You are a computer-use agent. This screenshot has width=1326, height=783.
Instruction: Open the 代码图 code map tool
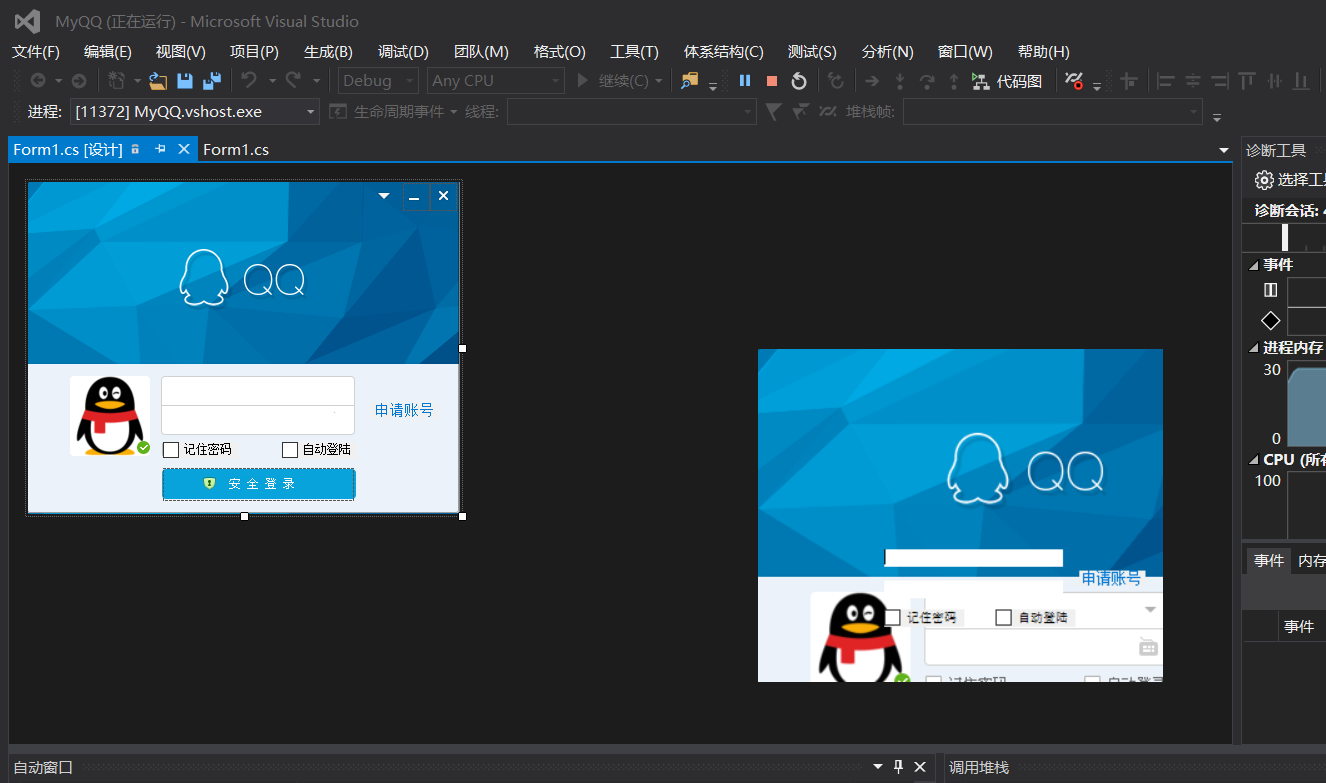click(x=1007, y=81)
